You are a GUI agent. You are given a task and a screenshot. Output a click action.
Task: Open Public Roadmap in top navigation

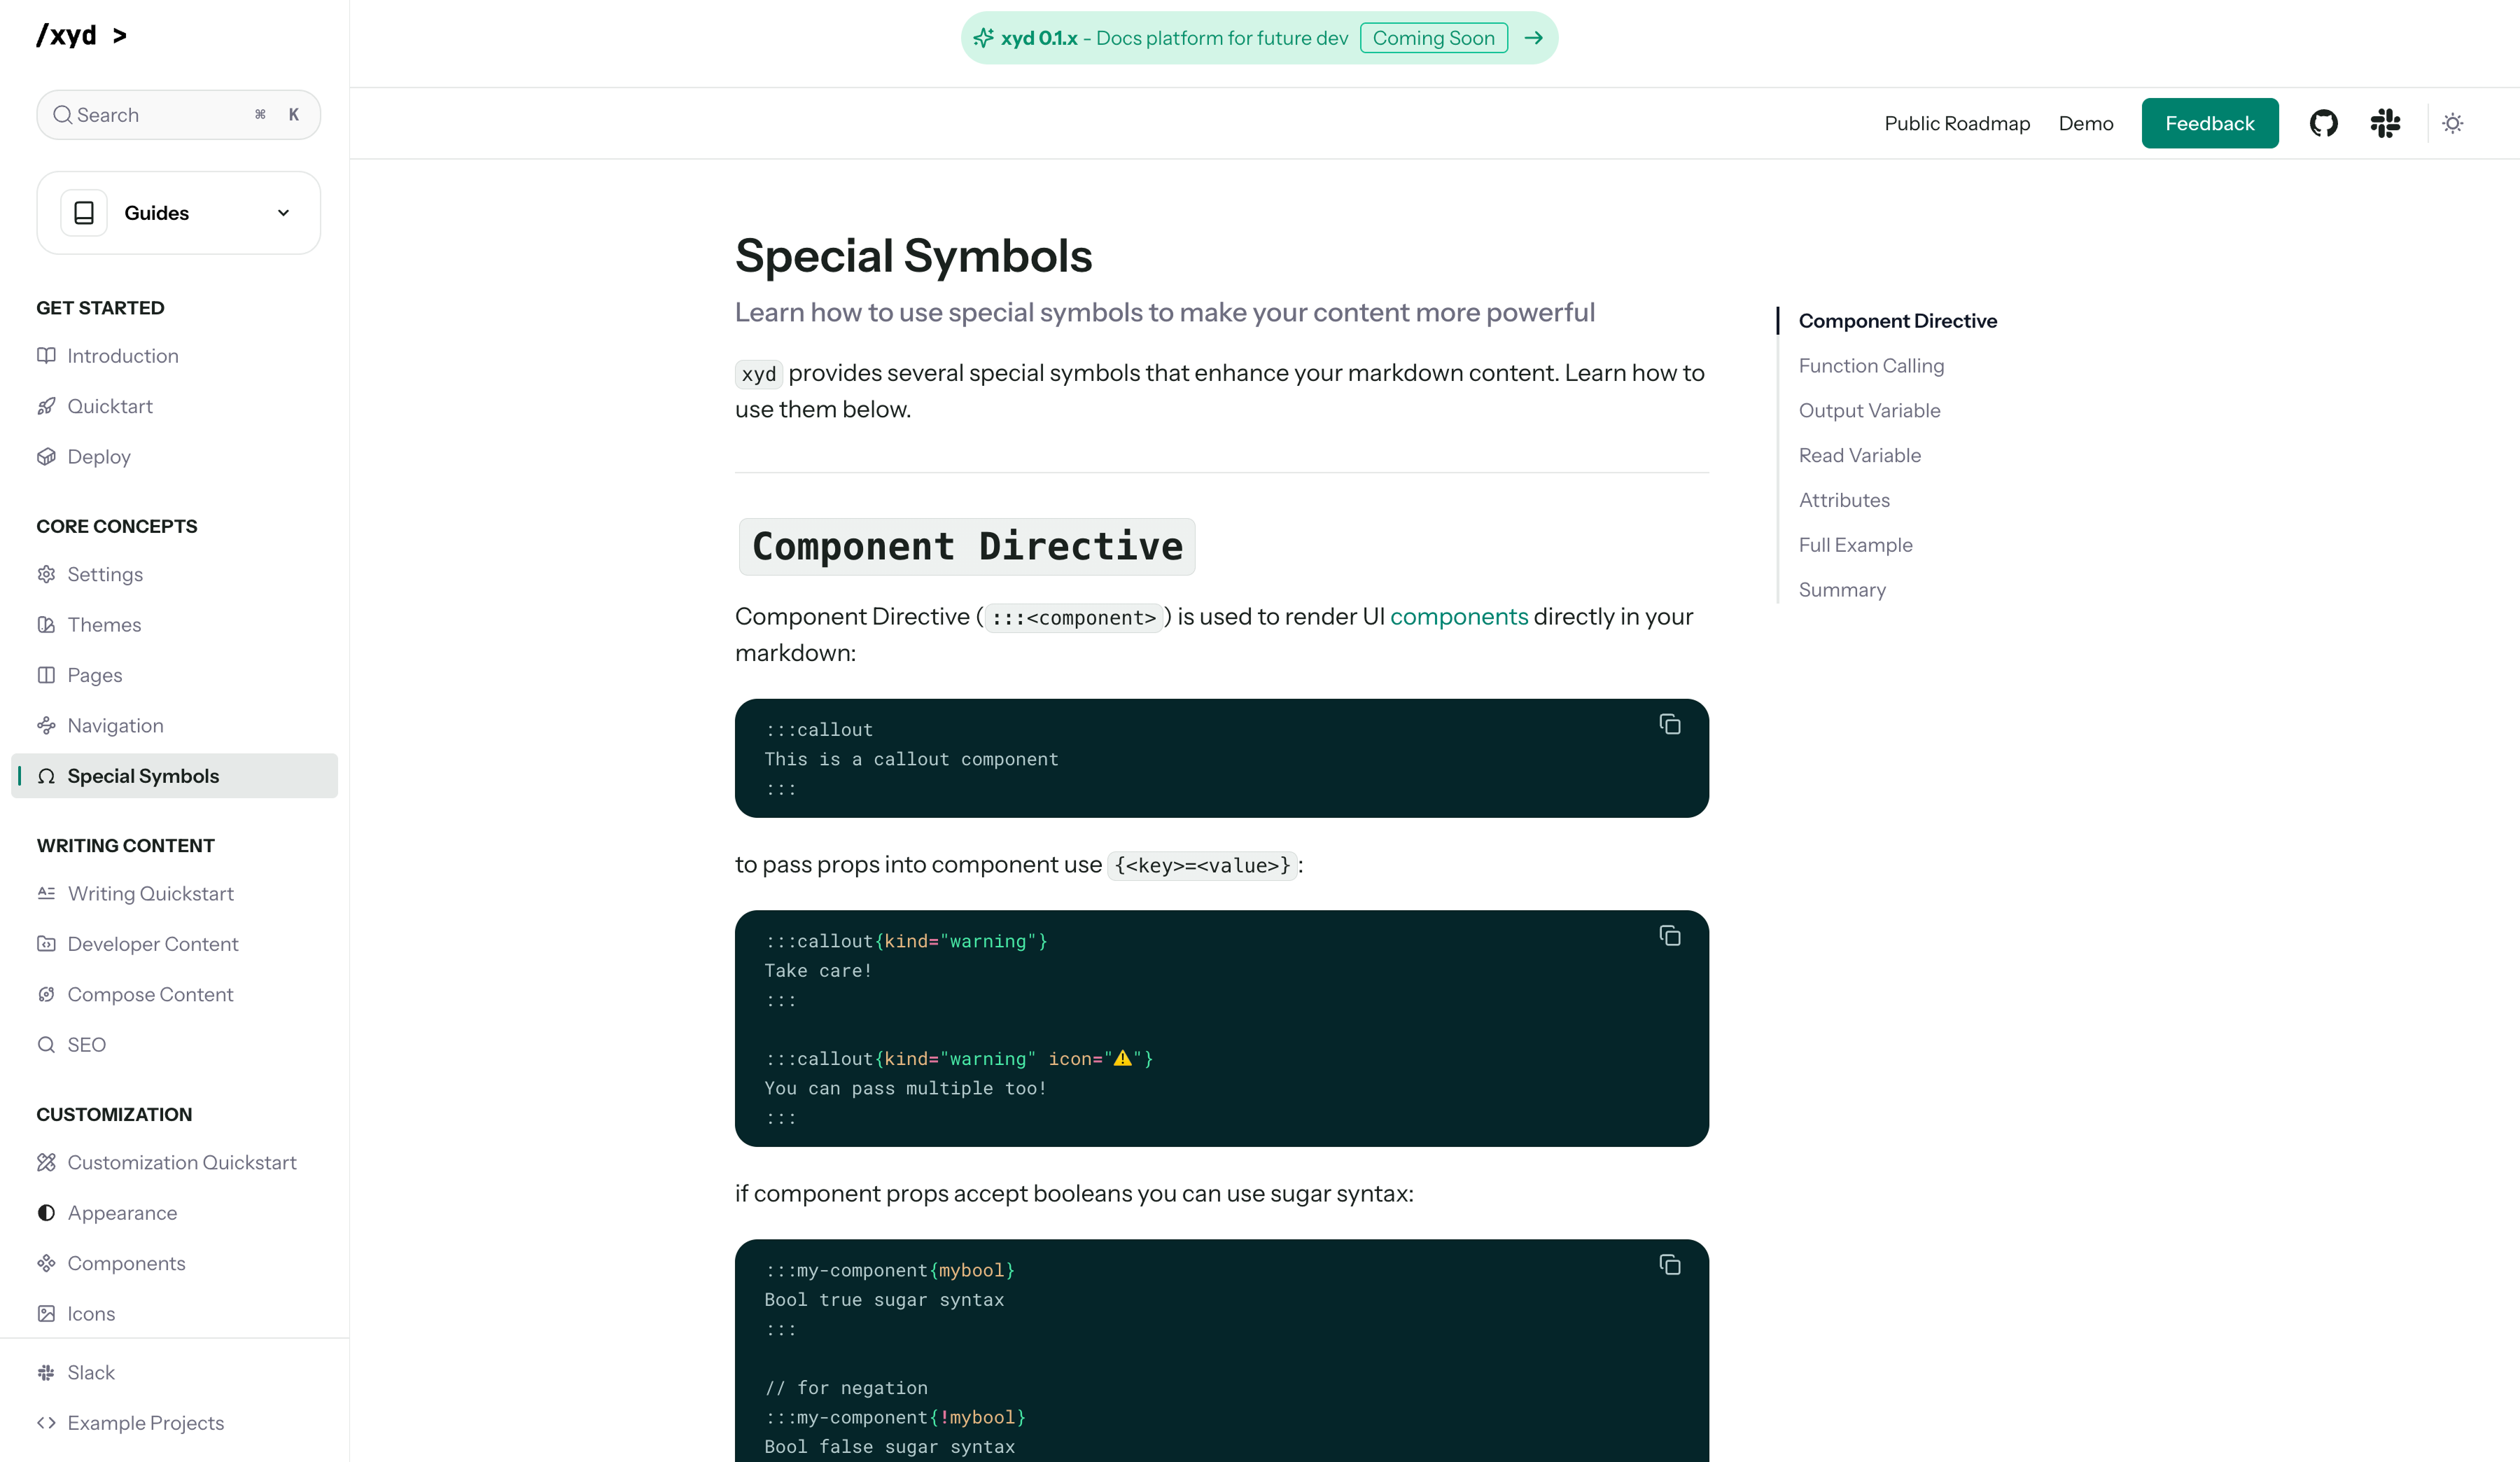coord(1956,123)
